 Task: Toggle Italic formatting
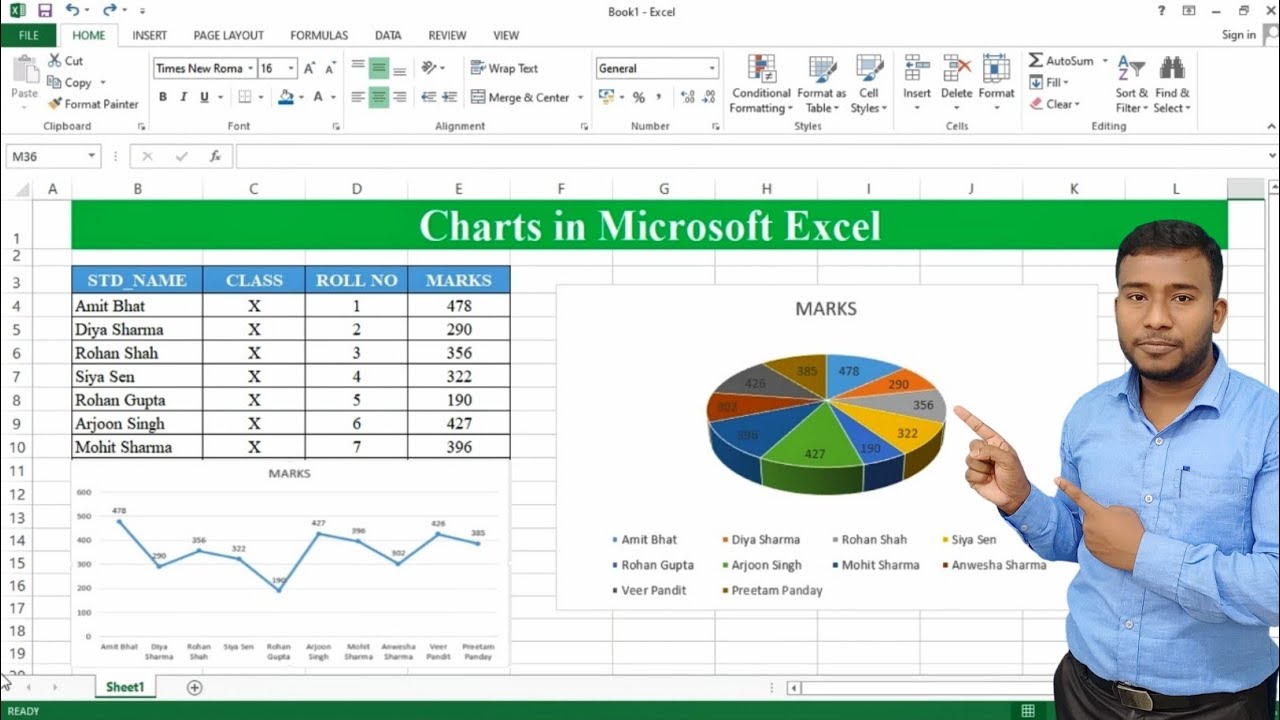click(184, 97)
